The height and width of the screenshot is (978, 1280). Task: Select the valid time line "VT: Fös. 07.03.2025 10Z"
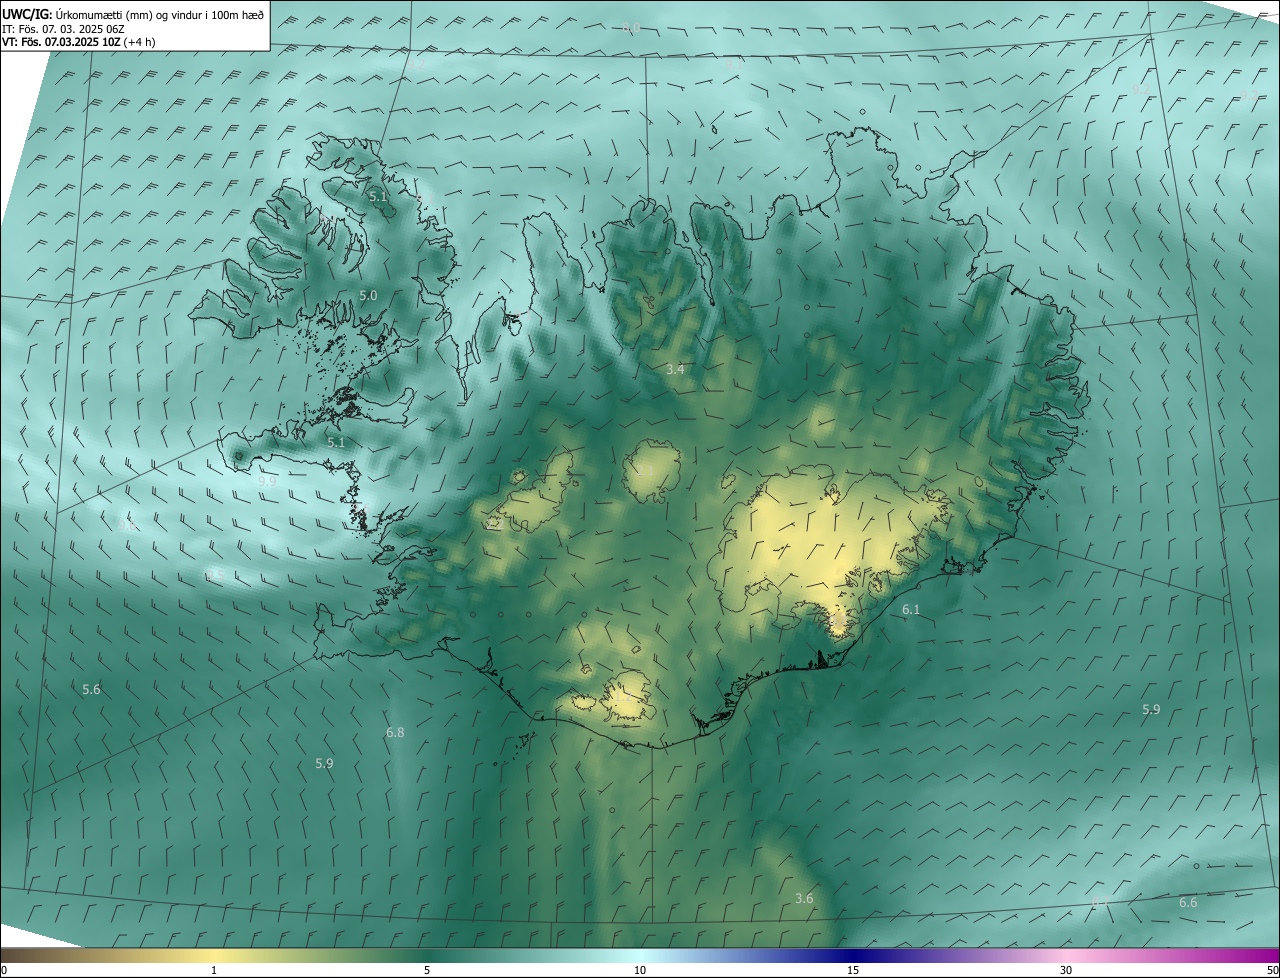tap(76, 43)
